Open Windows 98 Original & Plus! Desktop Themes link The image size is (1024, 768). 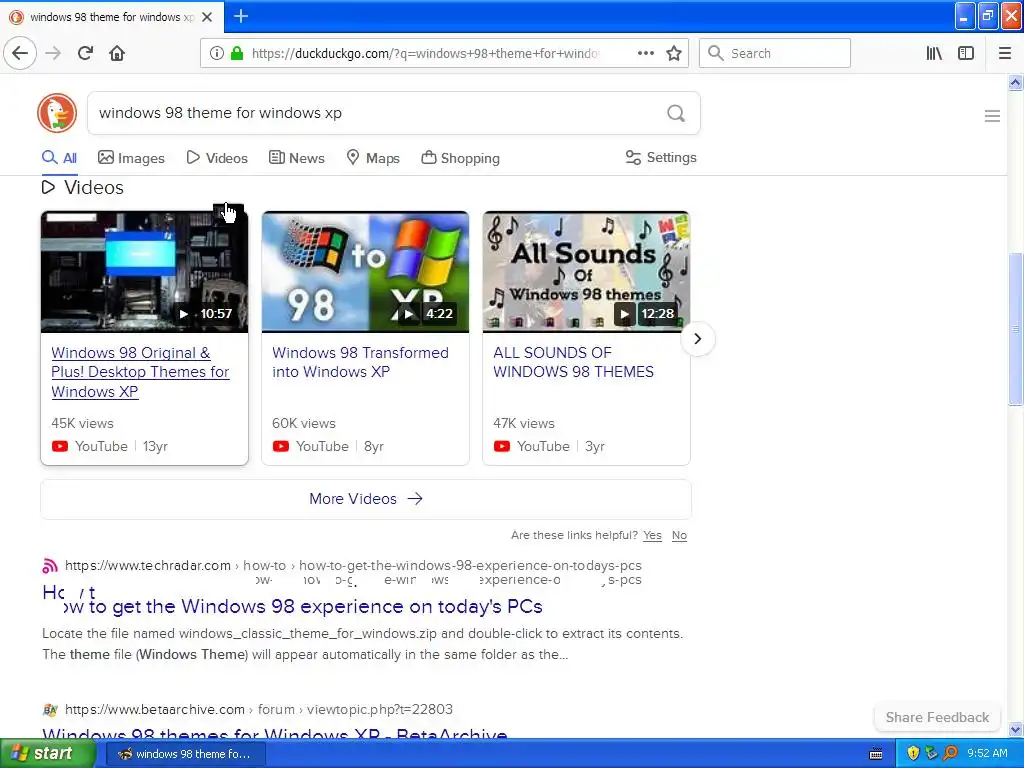click(x=140, y=372)
